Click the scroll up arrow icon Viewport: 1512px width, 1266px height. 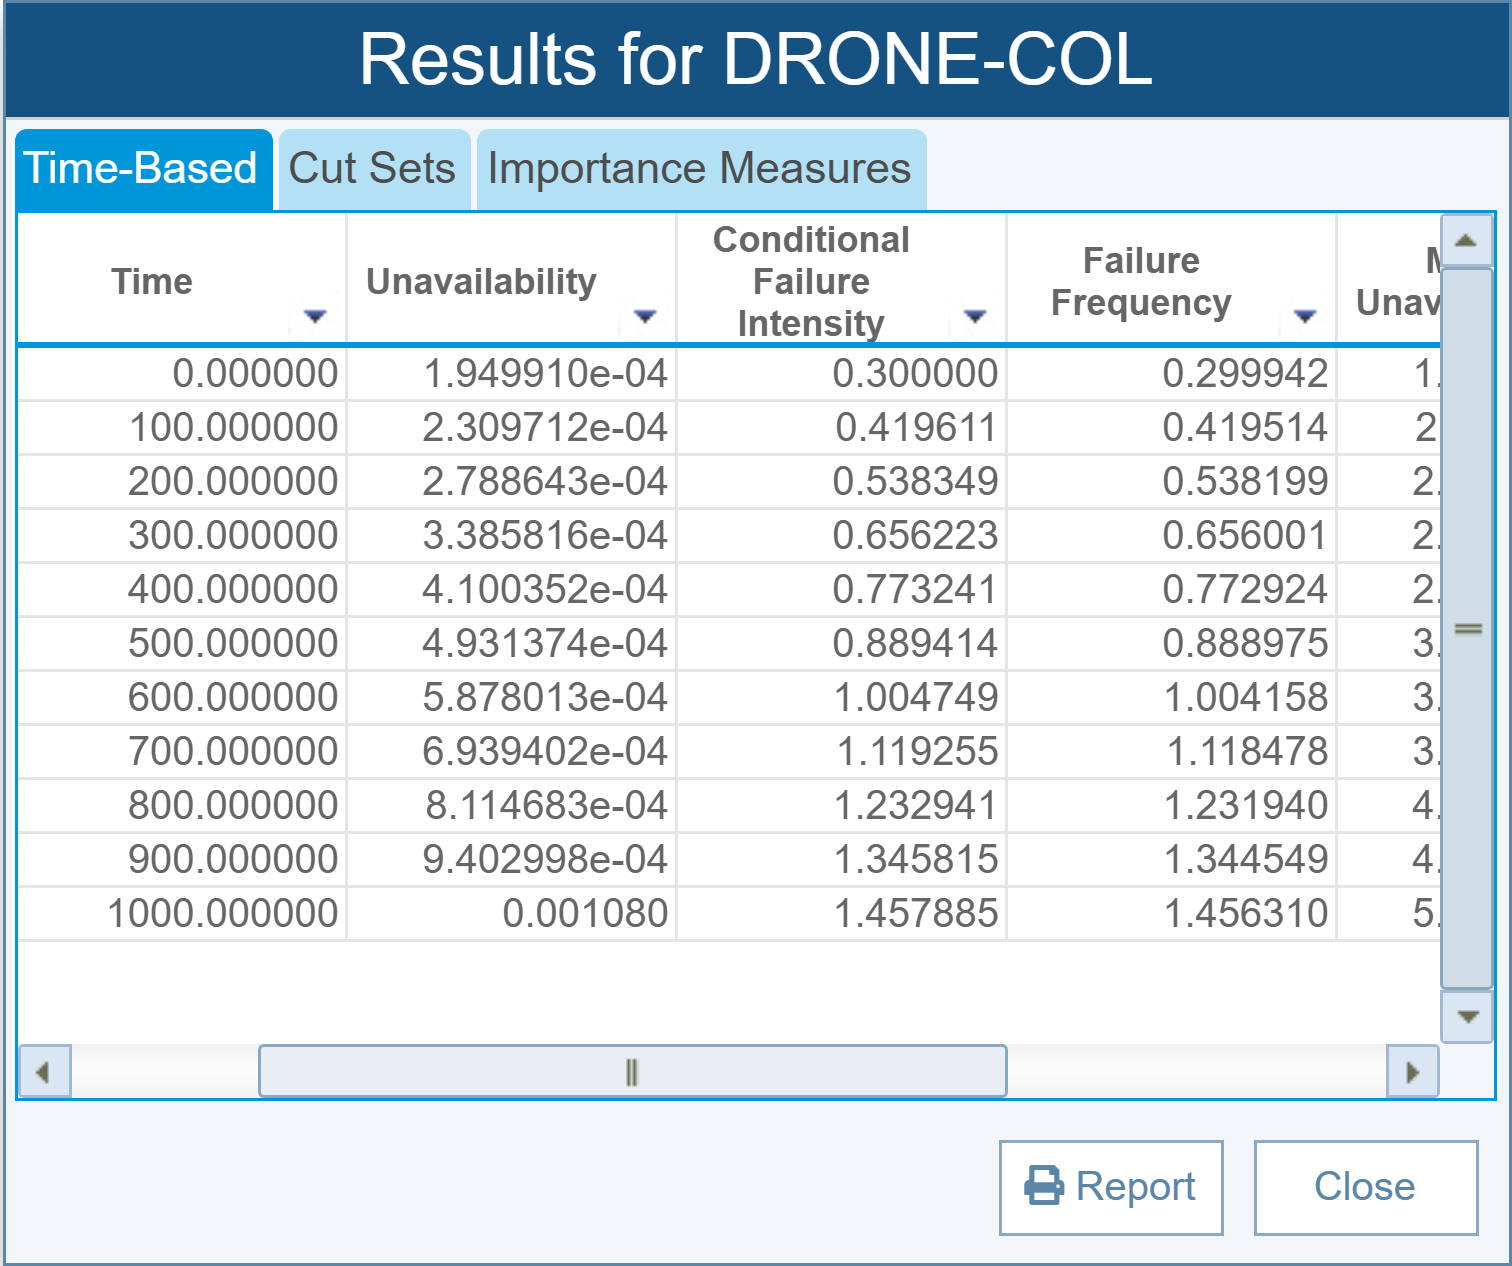click(x=1466, y=240)
